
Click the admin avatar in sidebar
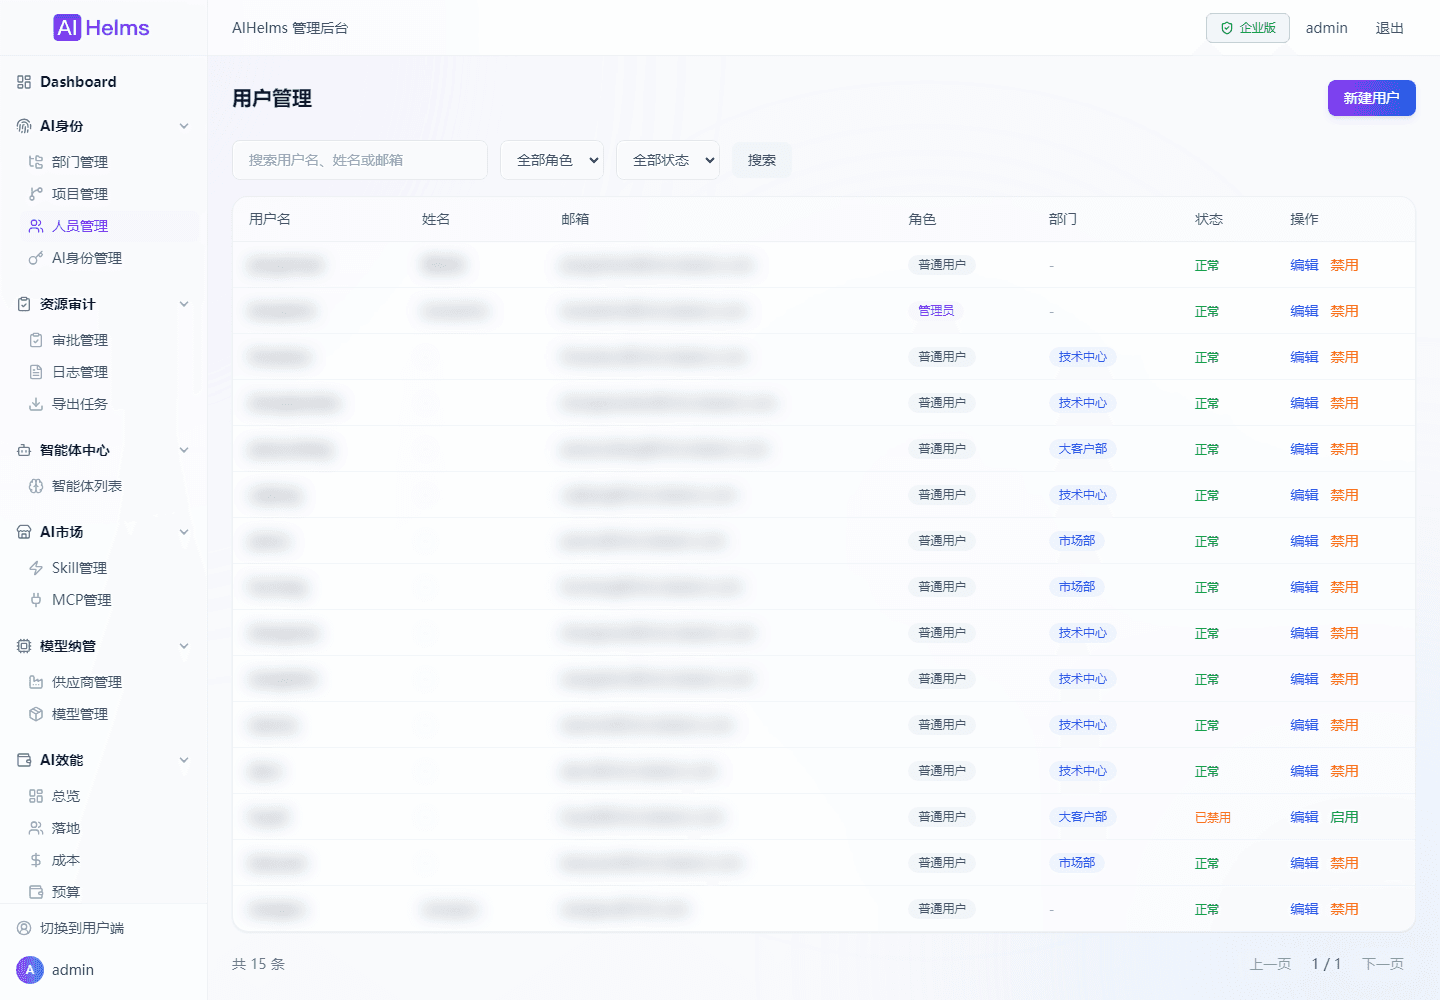(30, 970)
